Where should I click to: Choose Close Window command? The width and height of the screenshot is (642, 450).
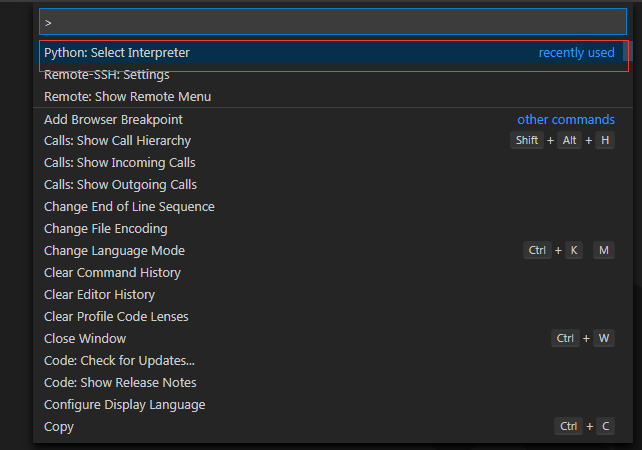(x=332, y=339)
